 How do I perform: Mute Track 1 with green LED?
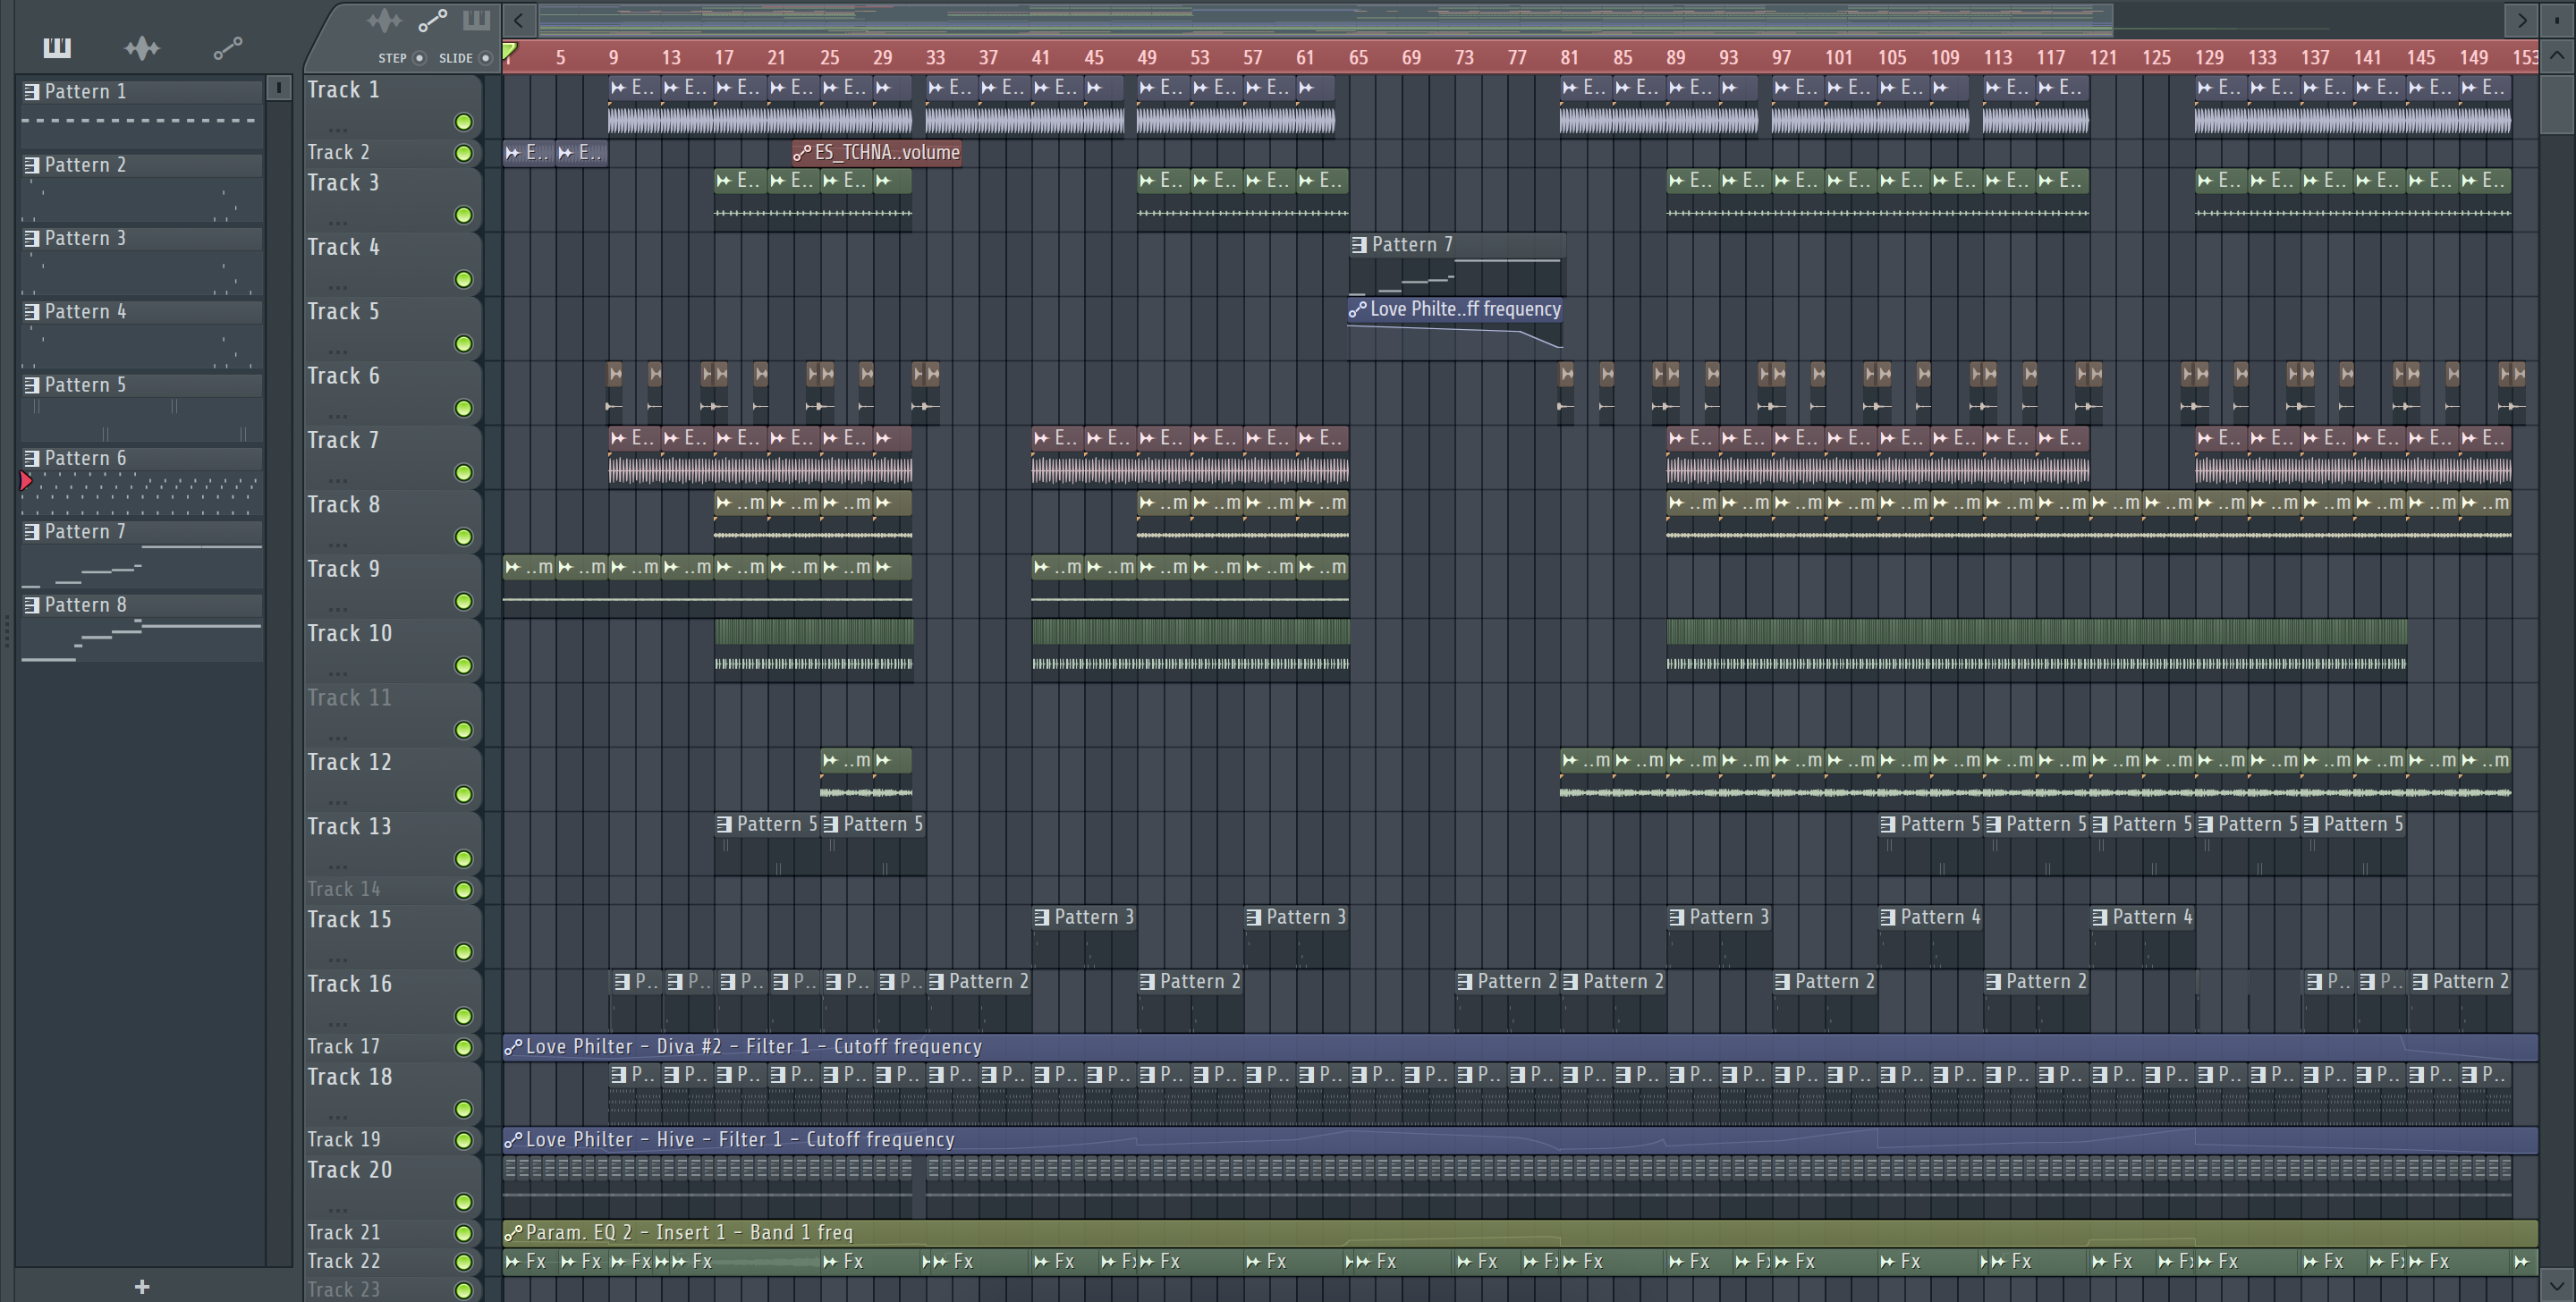tap(463, 122)
